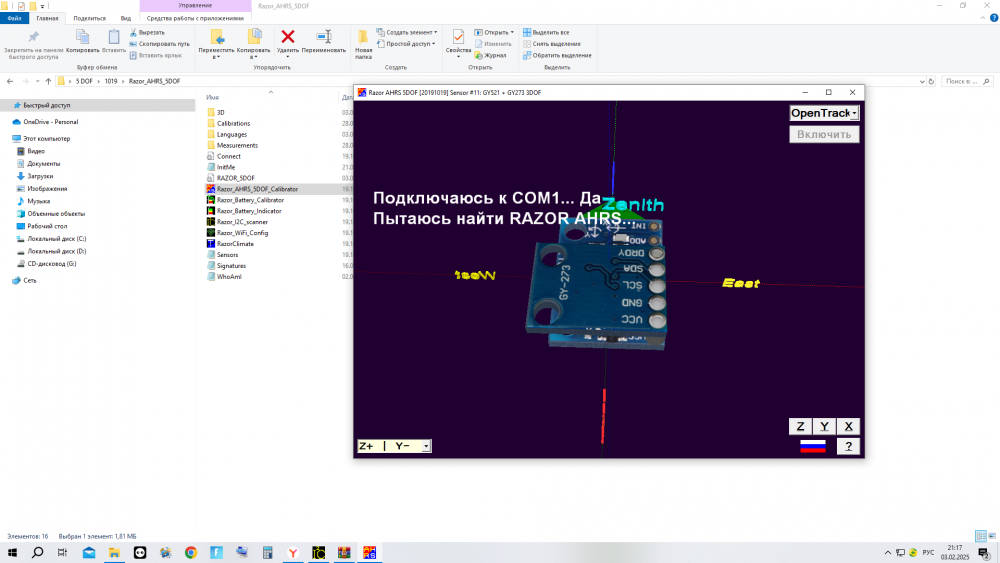Click Cut (Вырезать) scissors icon

[134, 32]
